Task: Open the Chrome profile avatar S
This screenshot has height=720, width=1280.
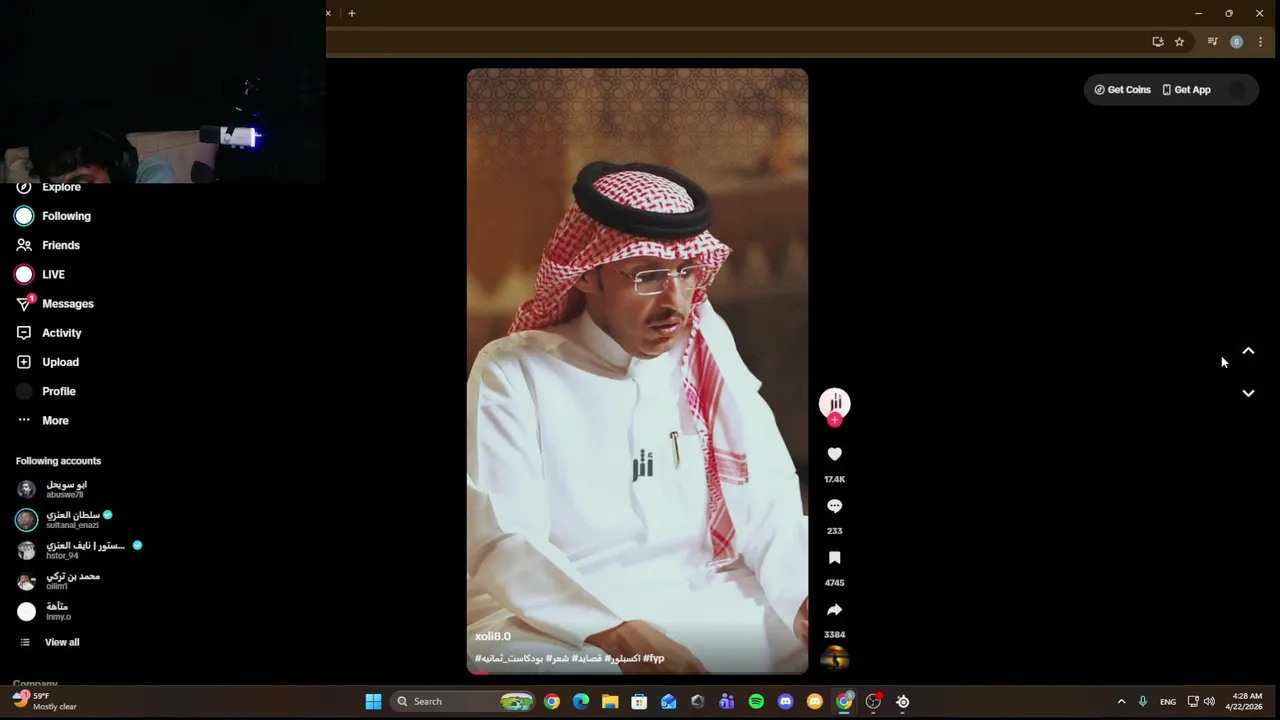Action: click(1236, 42)
